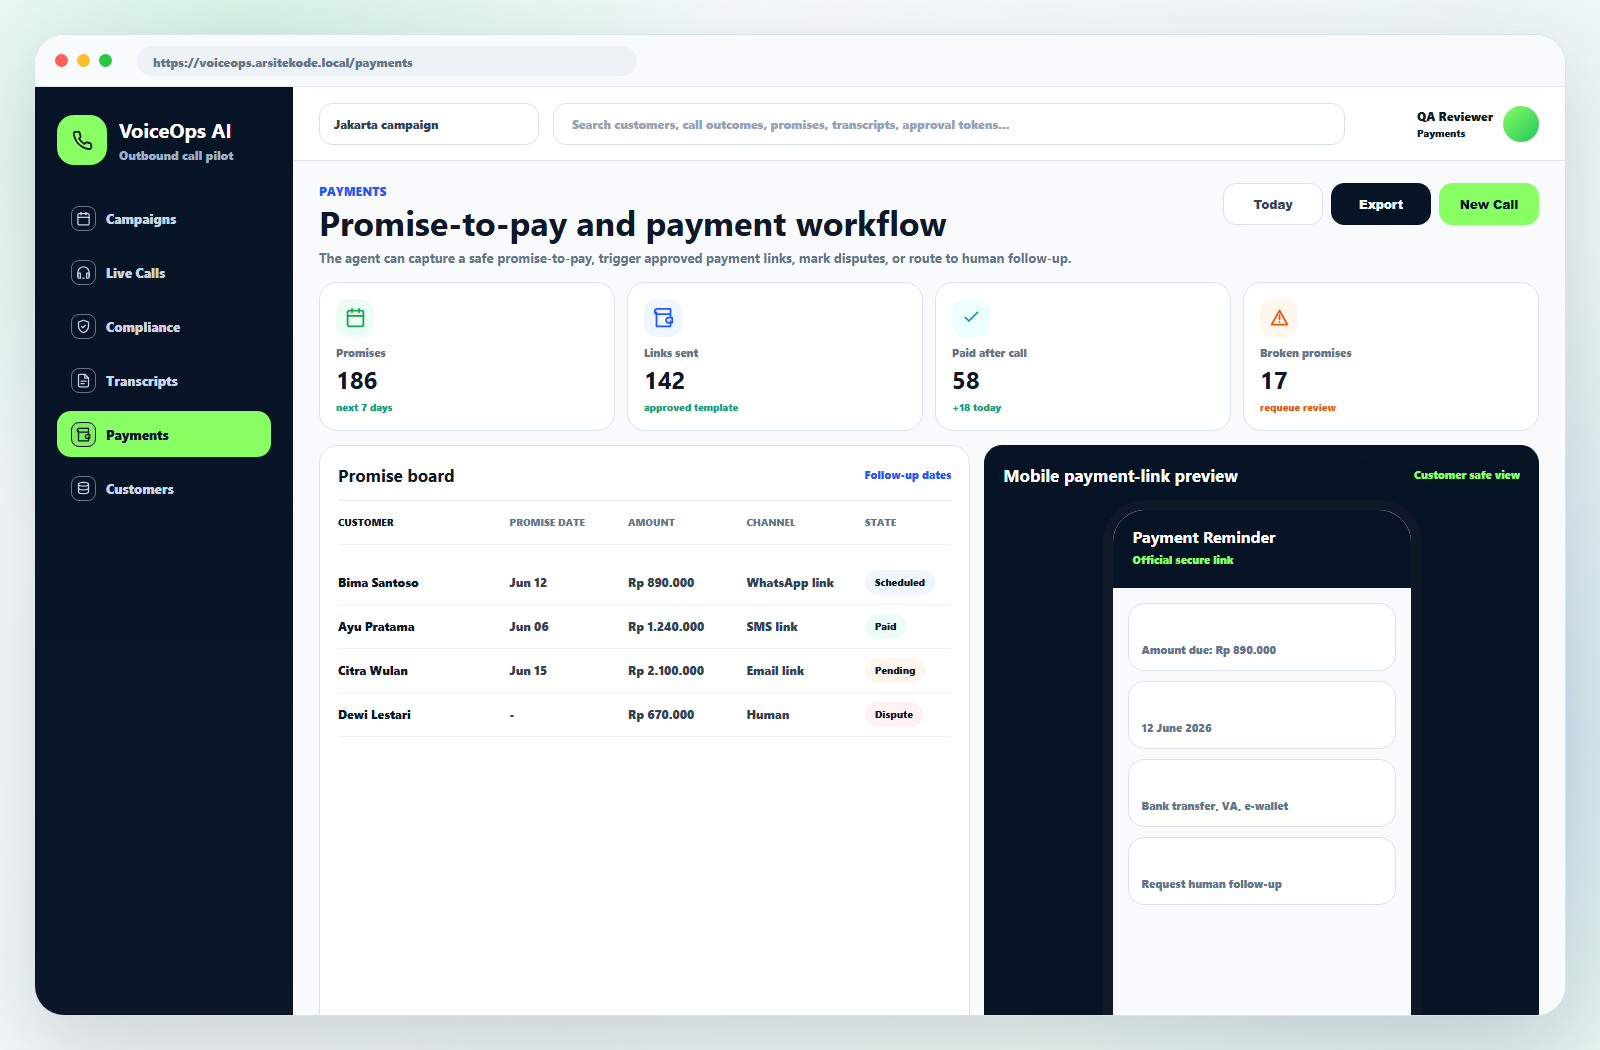Click the VoiceOps AI phone logo
This screenshot has width=1600, height=1050.
tap(82, 140)
